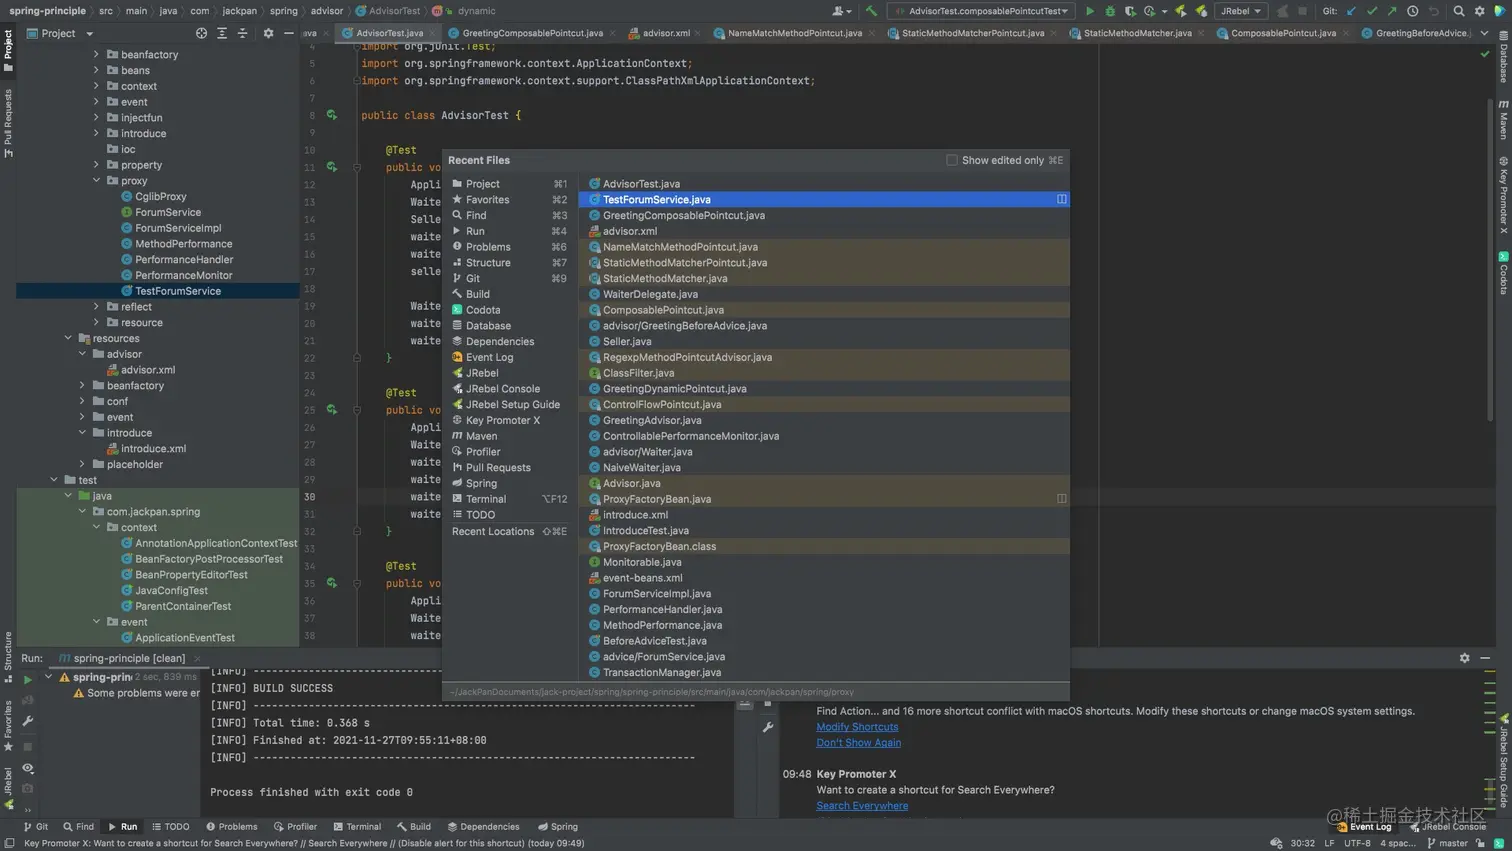
Task: Run the AdvisorTest configuration with green play button
Action: pos(1089,11)
